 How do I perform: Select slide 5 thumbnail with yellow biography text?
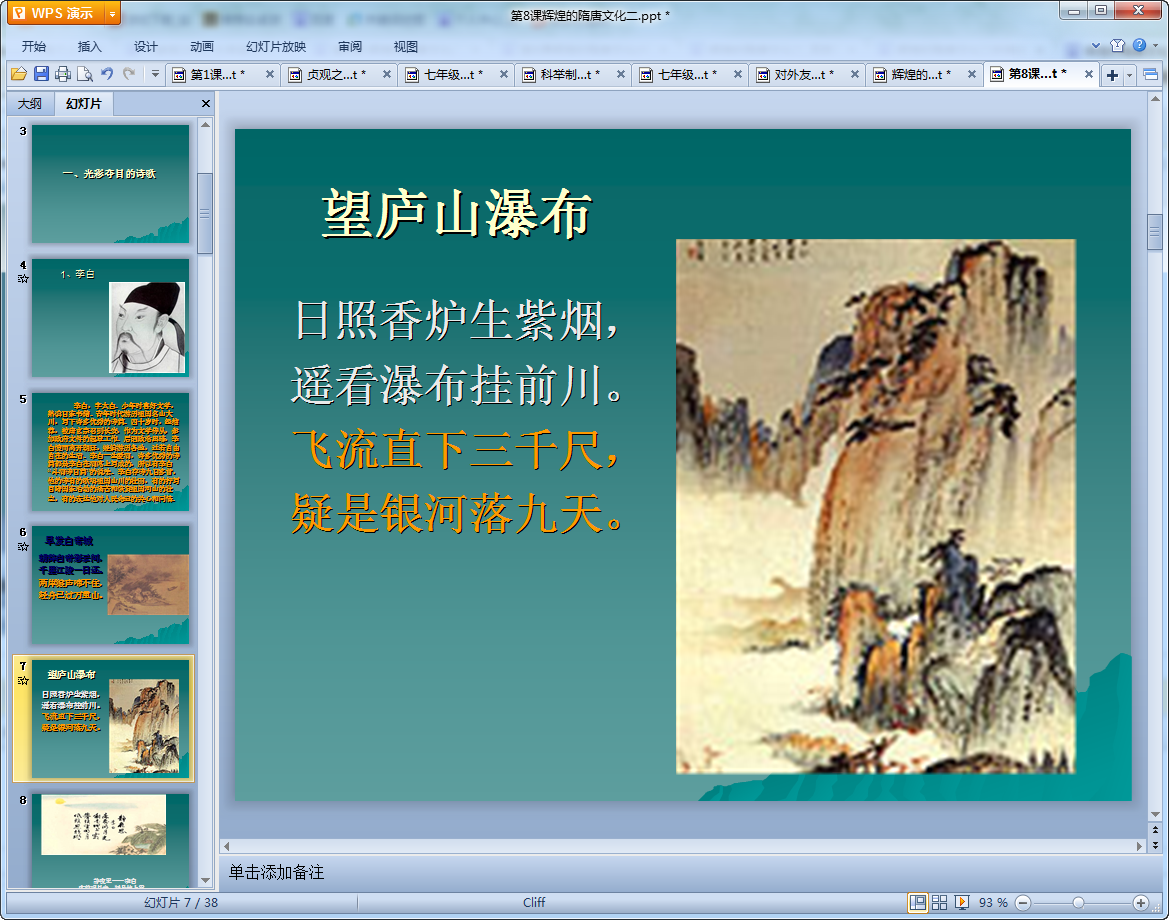coord(110,451)
